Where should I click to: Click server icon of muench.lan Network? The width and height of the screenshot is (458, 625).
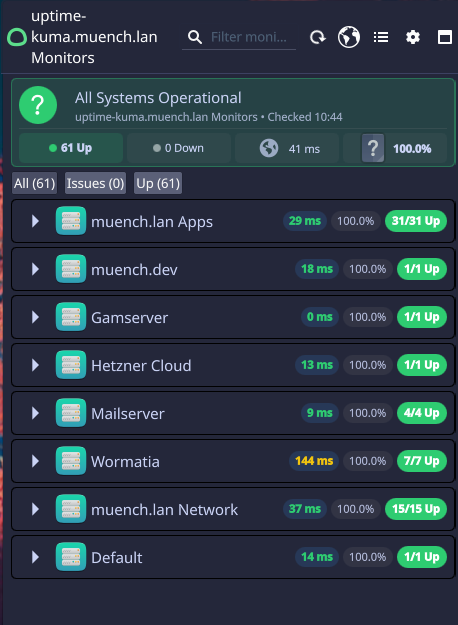[x=71, y=509]
